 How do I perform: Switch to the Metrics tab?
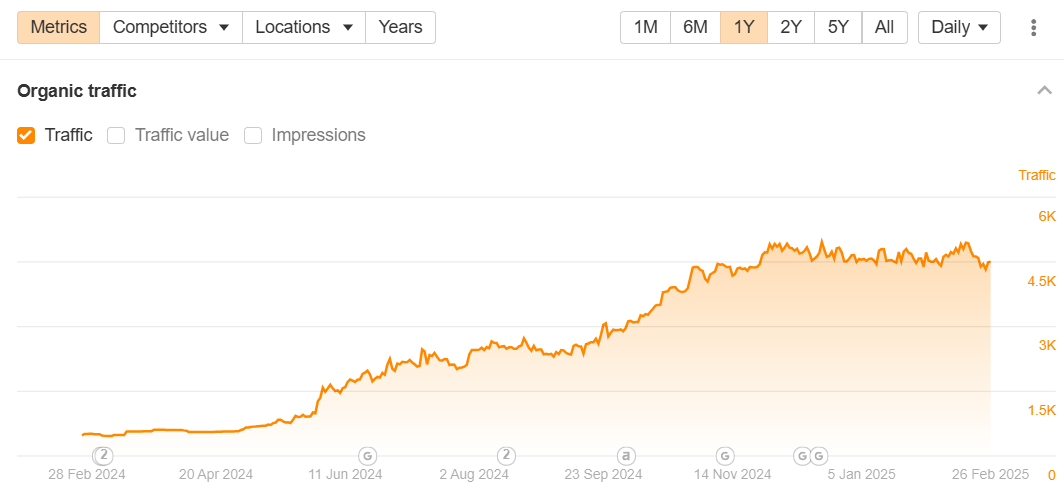click(x=59, y=28)
